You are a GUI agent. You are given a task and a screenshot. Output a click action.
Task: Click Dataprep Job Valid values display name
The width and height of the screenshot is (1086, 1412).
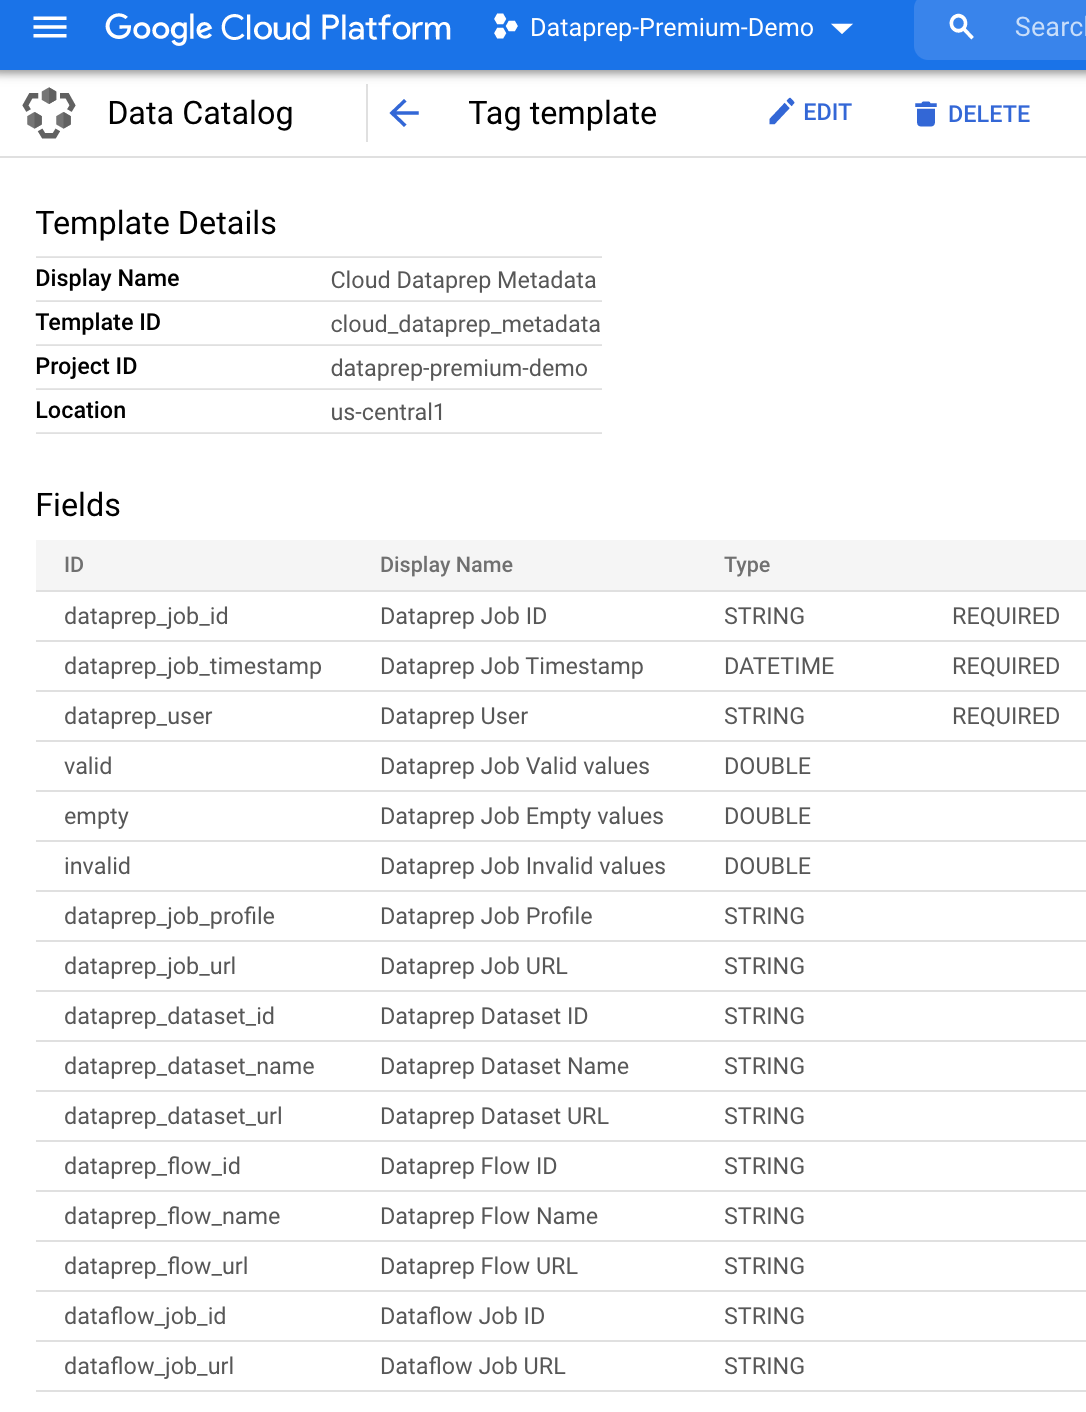pyautogui.click(x=515, y=766)
